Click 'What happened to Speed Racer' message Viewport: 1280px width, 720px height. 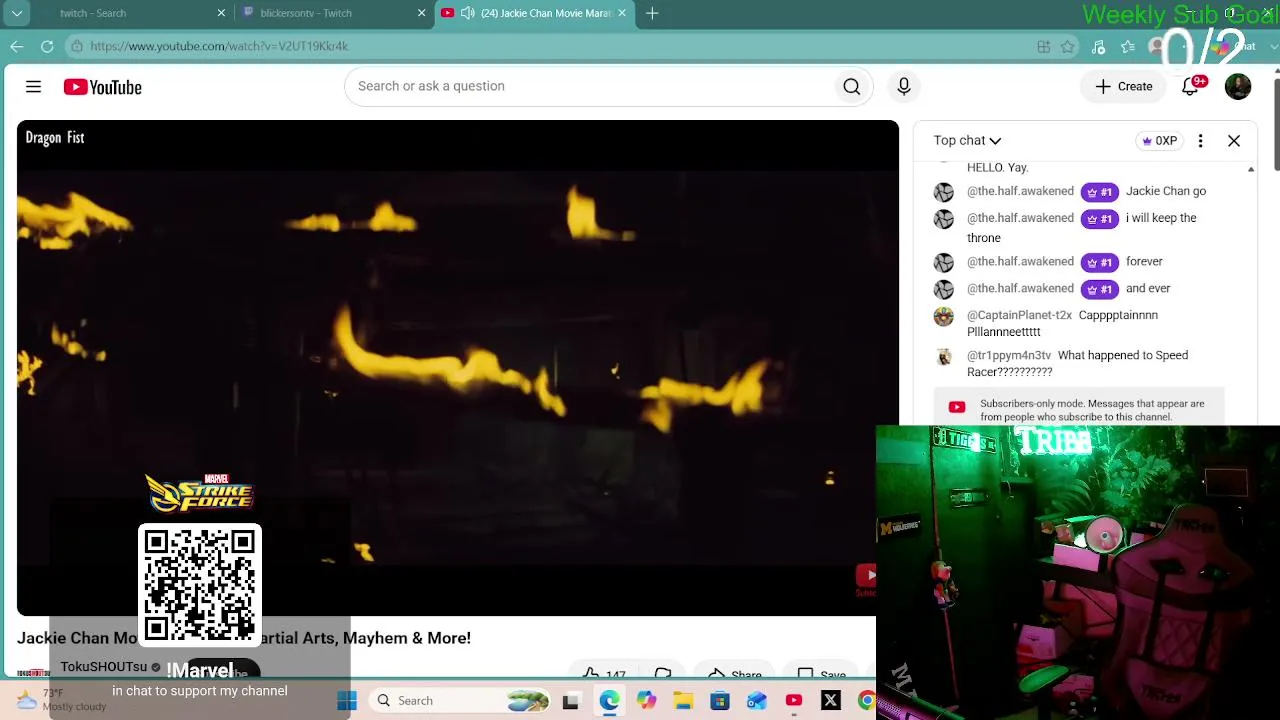1077,363
